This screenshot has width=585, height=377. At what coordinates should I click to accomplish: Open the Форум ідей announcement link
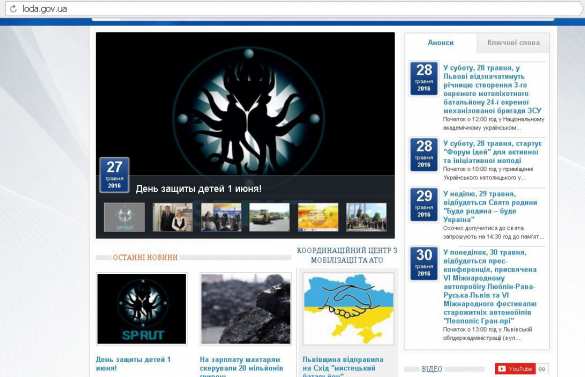[x=492, y=152]
